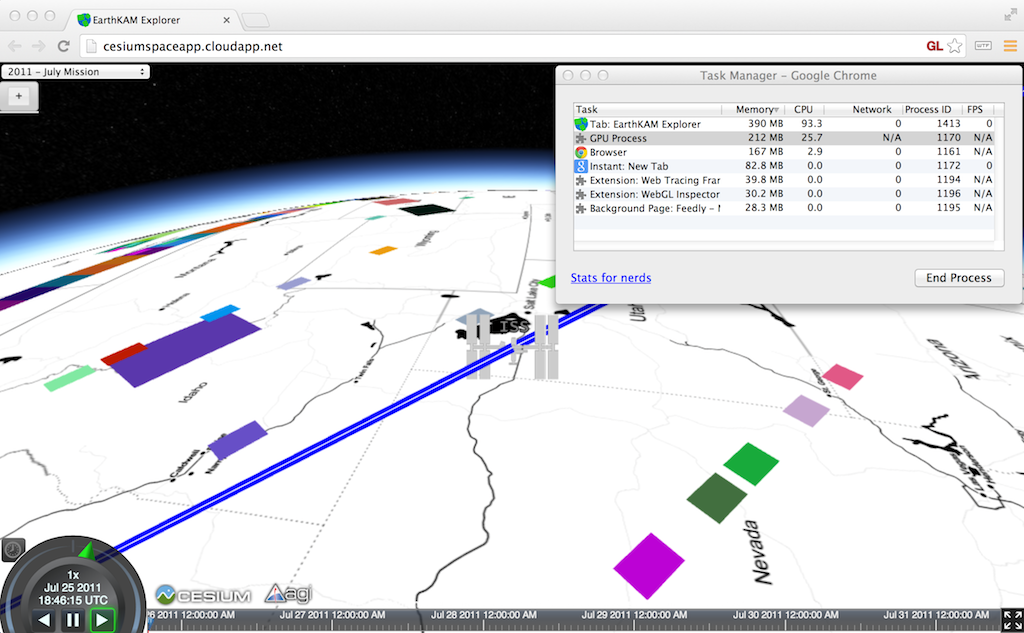Click the Google icon beside Instant: New Tab
Image resolution: width=1024 pixels, height=633 pixels.
(x=581, y=166)
